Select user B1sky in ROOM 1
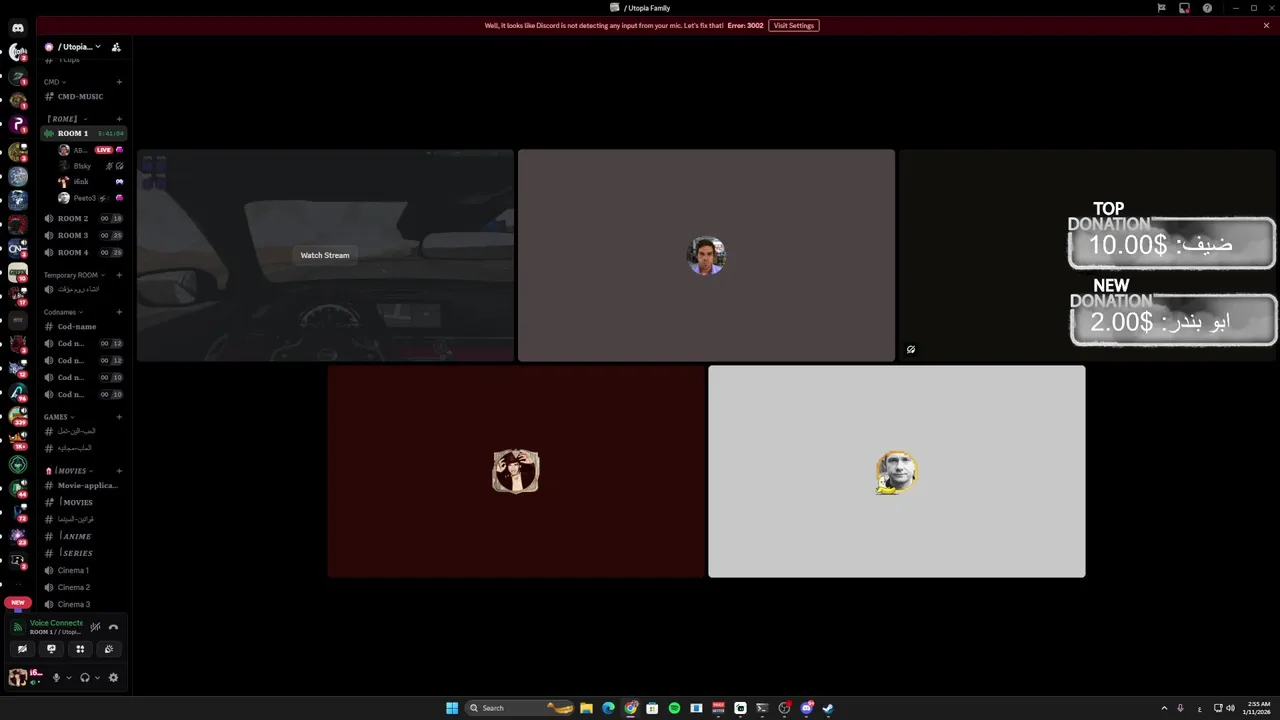This screenshot has width=1280, height=720. pyautogui.click(x=90, y=166)
